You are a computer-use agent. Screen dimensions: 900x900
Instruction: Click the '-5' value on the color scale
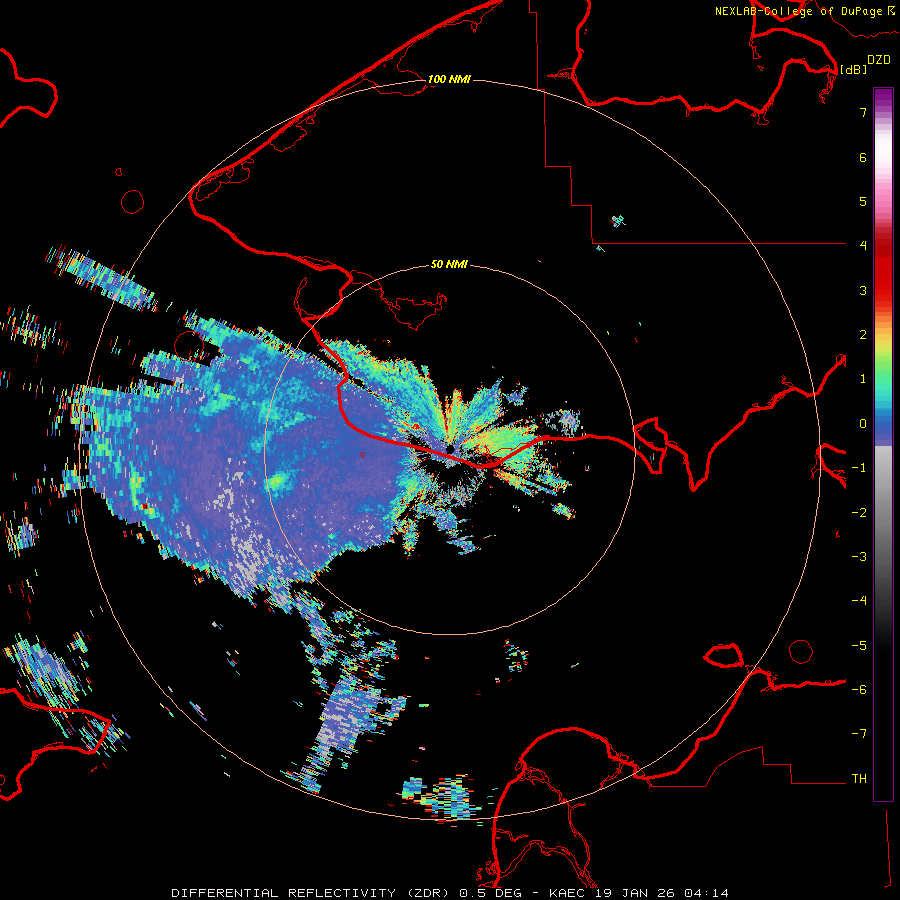pyautogui.click(x=859, y=646)
